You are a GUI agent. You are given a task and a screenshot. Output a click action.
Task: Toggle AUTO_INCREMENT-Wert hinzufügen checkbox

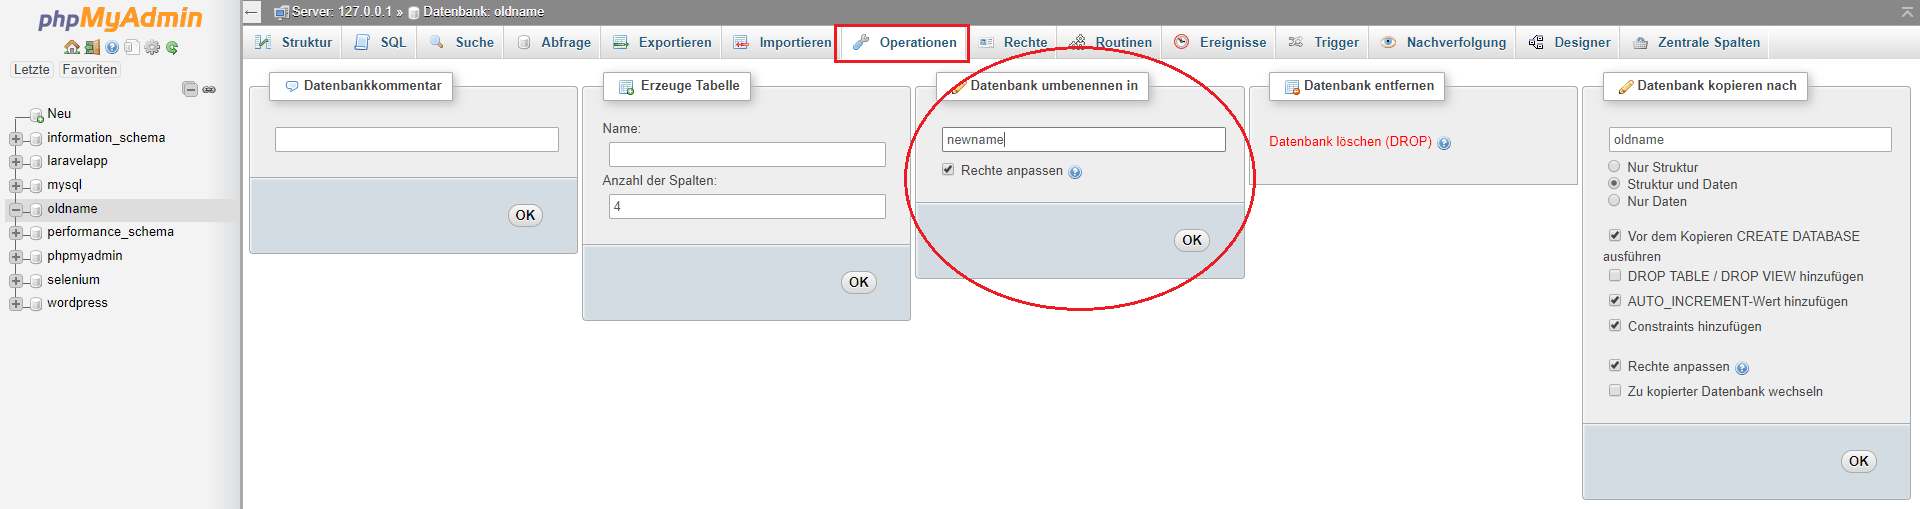tap(1614, 301)
